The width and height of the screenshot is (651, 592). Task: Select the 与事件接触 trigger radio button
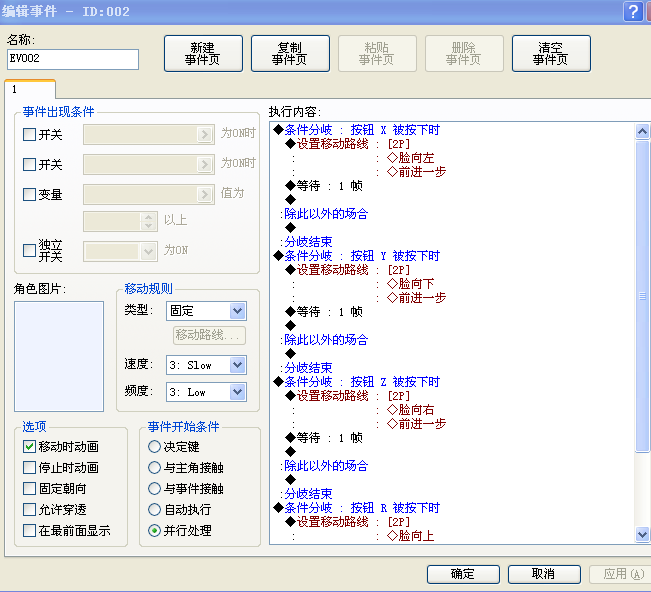[x=154, y=488]
